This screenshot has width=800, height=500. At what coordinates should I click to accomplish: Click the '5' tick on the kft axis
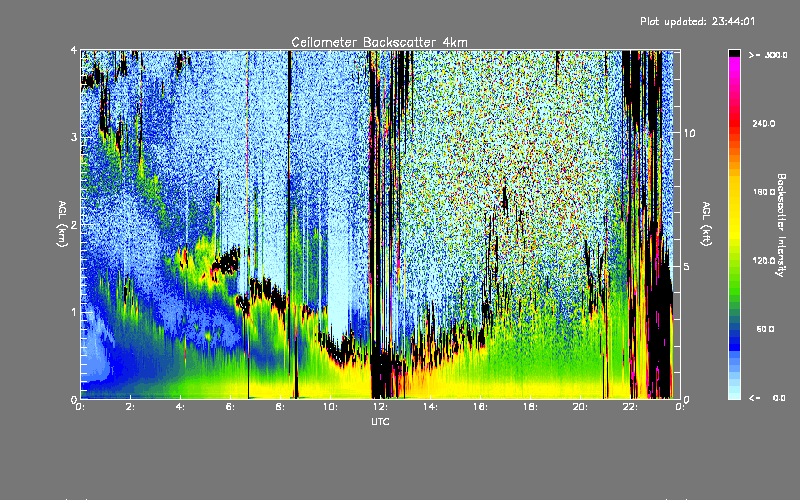[x=687, y=266]
